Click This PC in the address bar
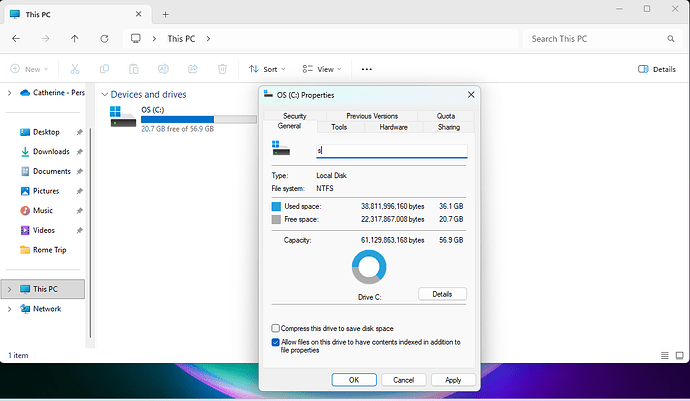 tap(181, 39)
